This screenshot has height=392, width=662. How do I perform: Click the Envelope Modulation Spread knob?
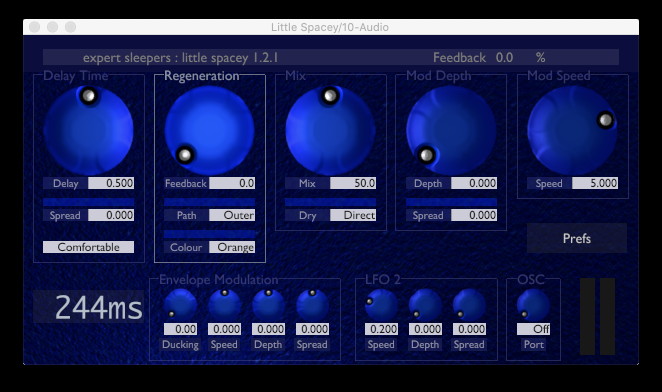point(312,305)
